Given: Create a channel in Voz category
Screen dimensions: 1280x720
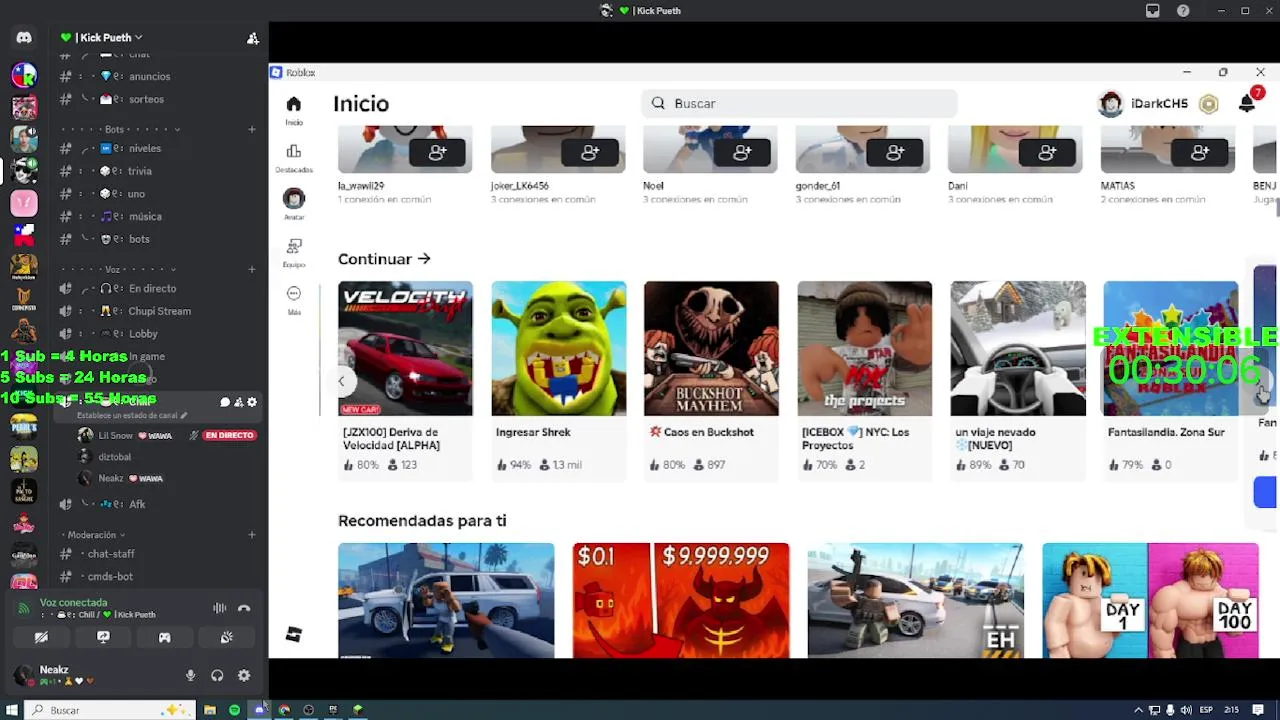Looking at the screenshot, I should pyautogui.click(x=252, y=269).
